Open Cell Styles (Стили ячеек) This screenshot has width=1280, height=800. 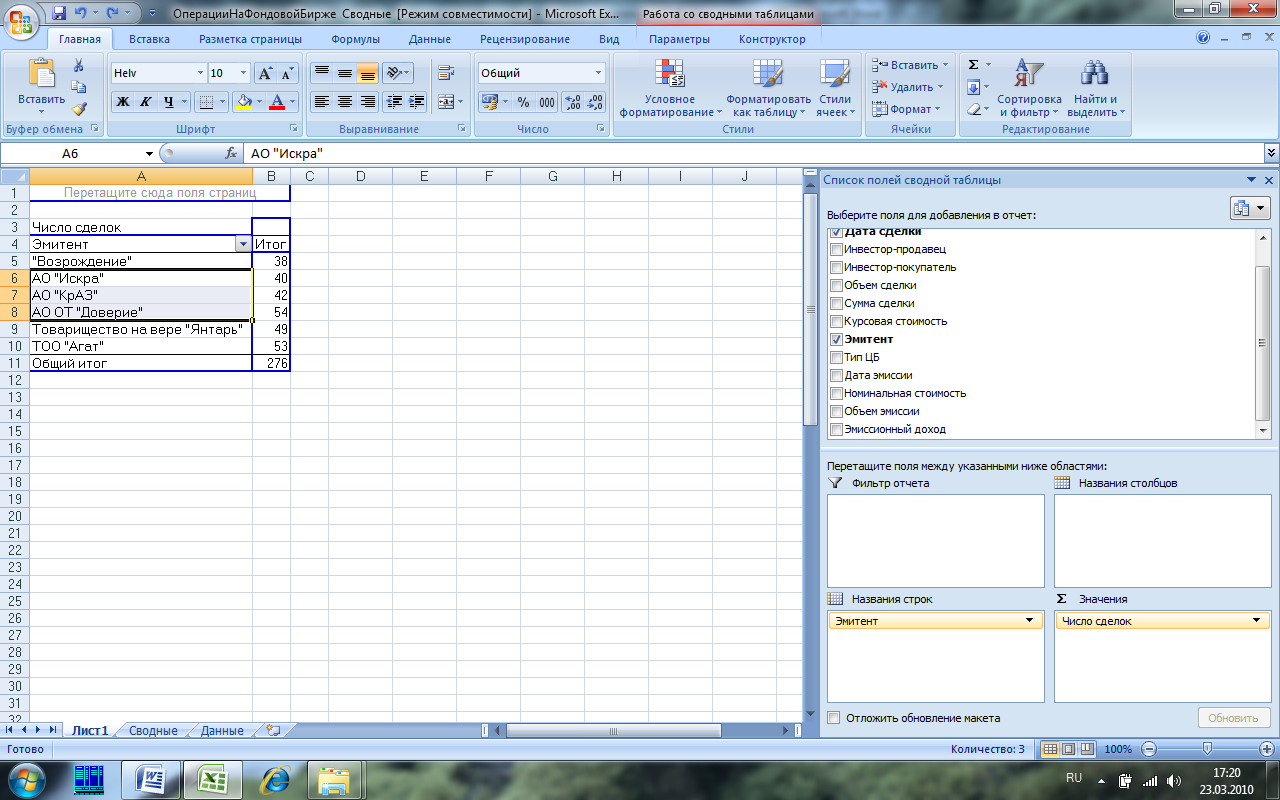(x=834, y=87)
